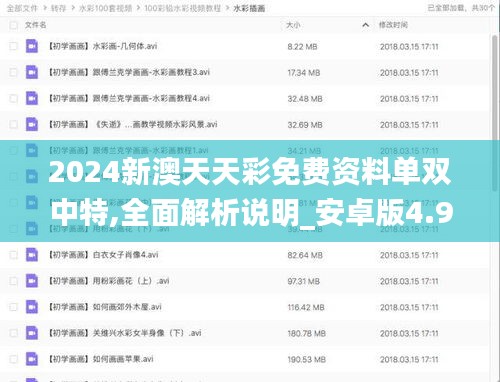This screenshot has width=500, height=382.
Task: Click the size value 116.42 MB
Action: [306, 307]
